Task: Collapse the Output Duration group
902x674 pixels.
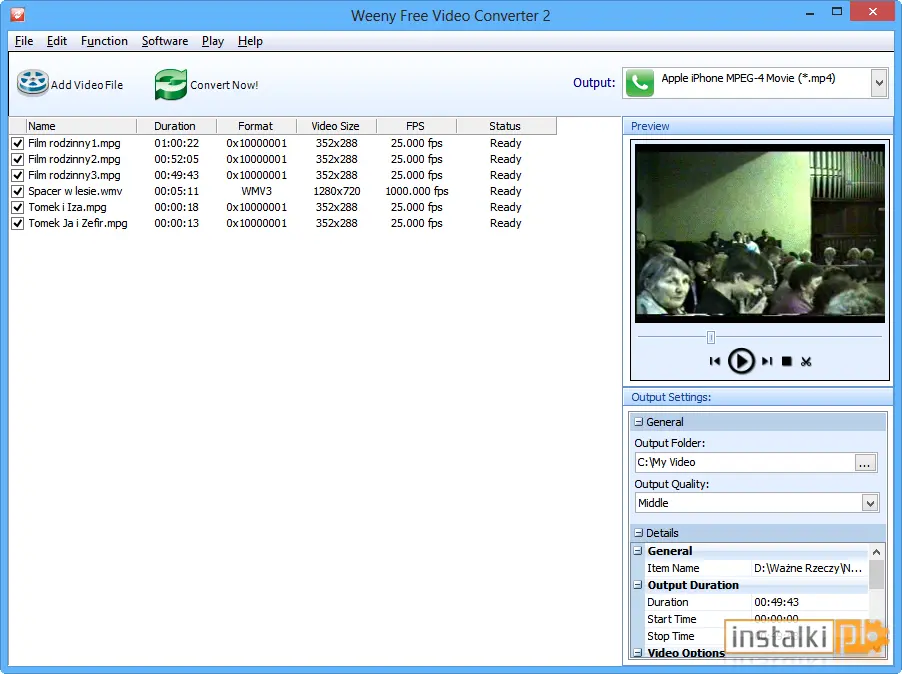Action: [x=638, y=585]
